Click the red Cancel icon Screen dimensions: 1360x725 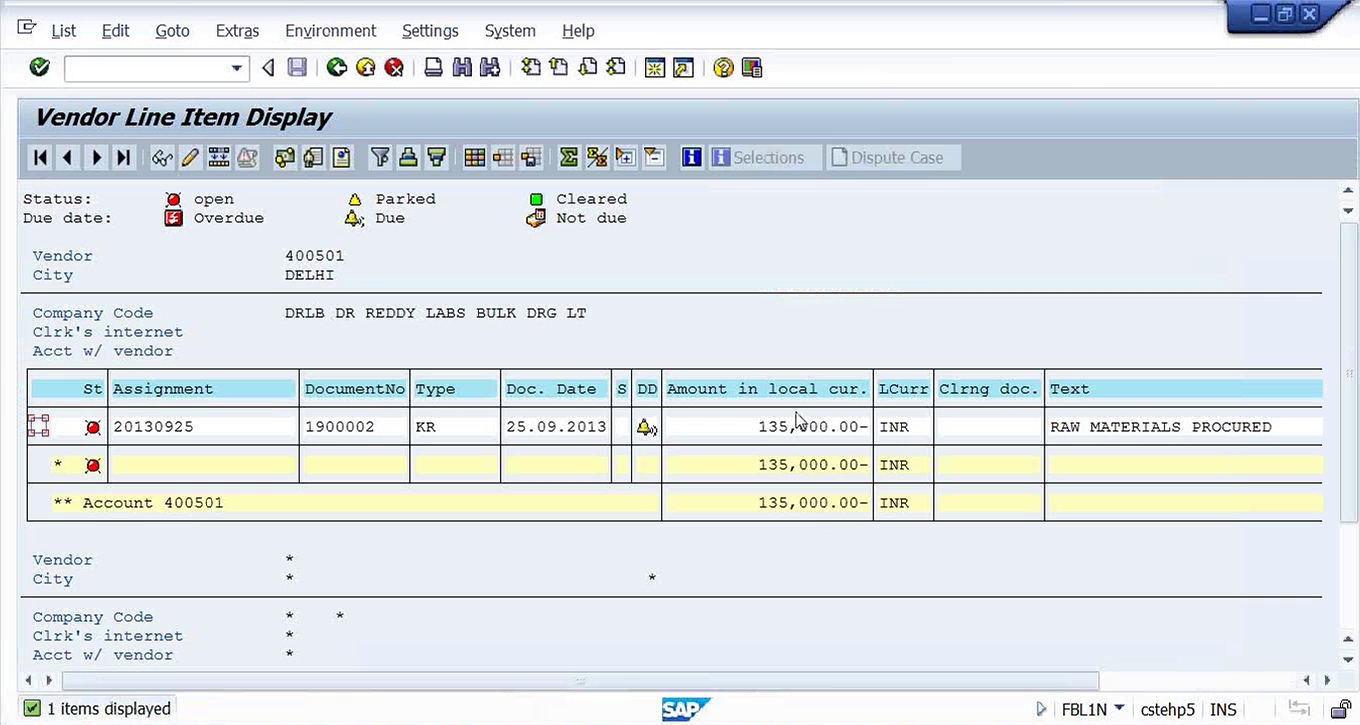point(395,68)
